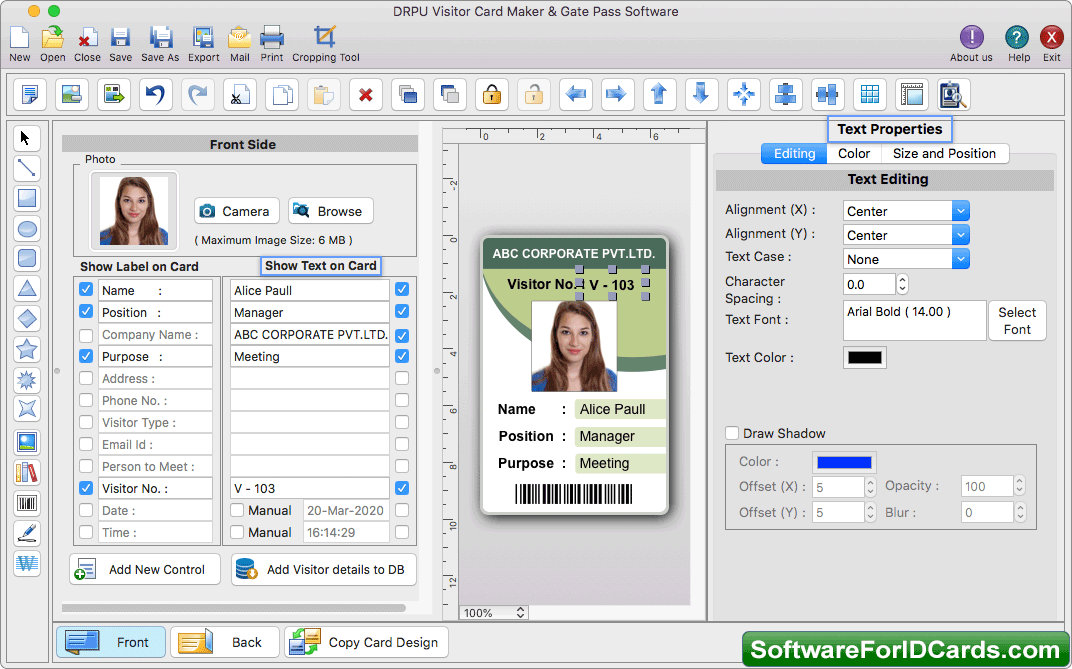The width and height of the screenshot is (1072, 669).
Task: Click the Add New Control button
Action: (145, 569)
